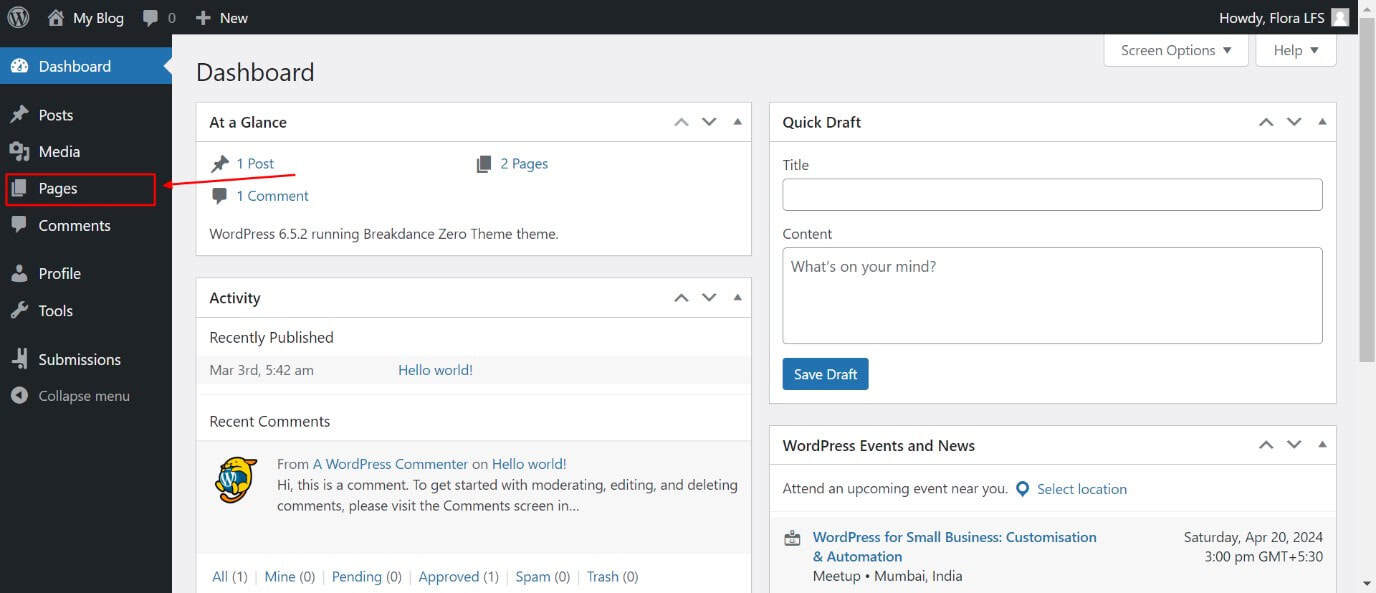Collapse the Activity panel
Screen dimensions: 1376x593
click(x=737, y=298)
